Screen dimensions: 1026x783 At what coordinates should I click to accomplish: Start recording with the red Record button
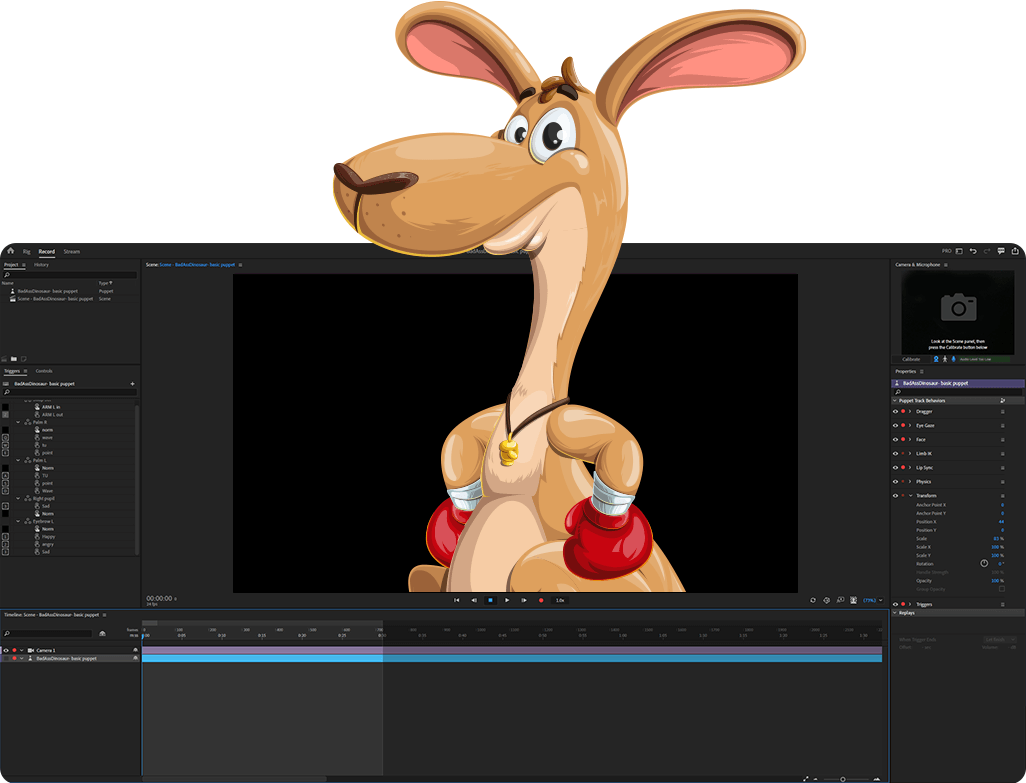[x=541, y=599]
